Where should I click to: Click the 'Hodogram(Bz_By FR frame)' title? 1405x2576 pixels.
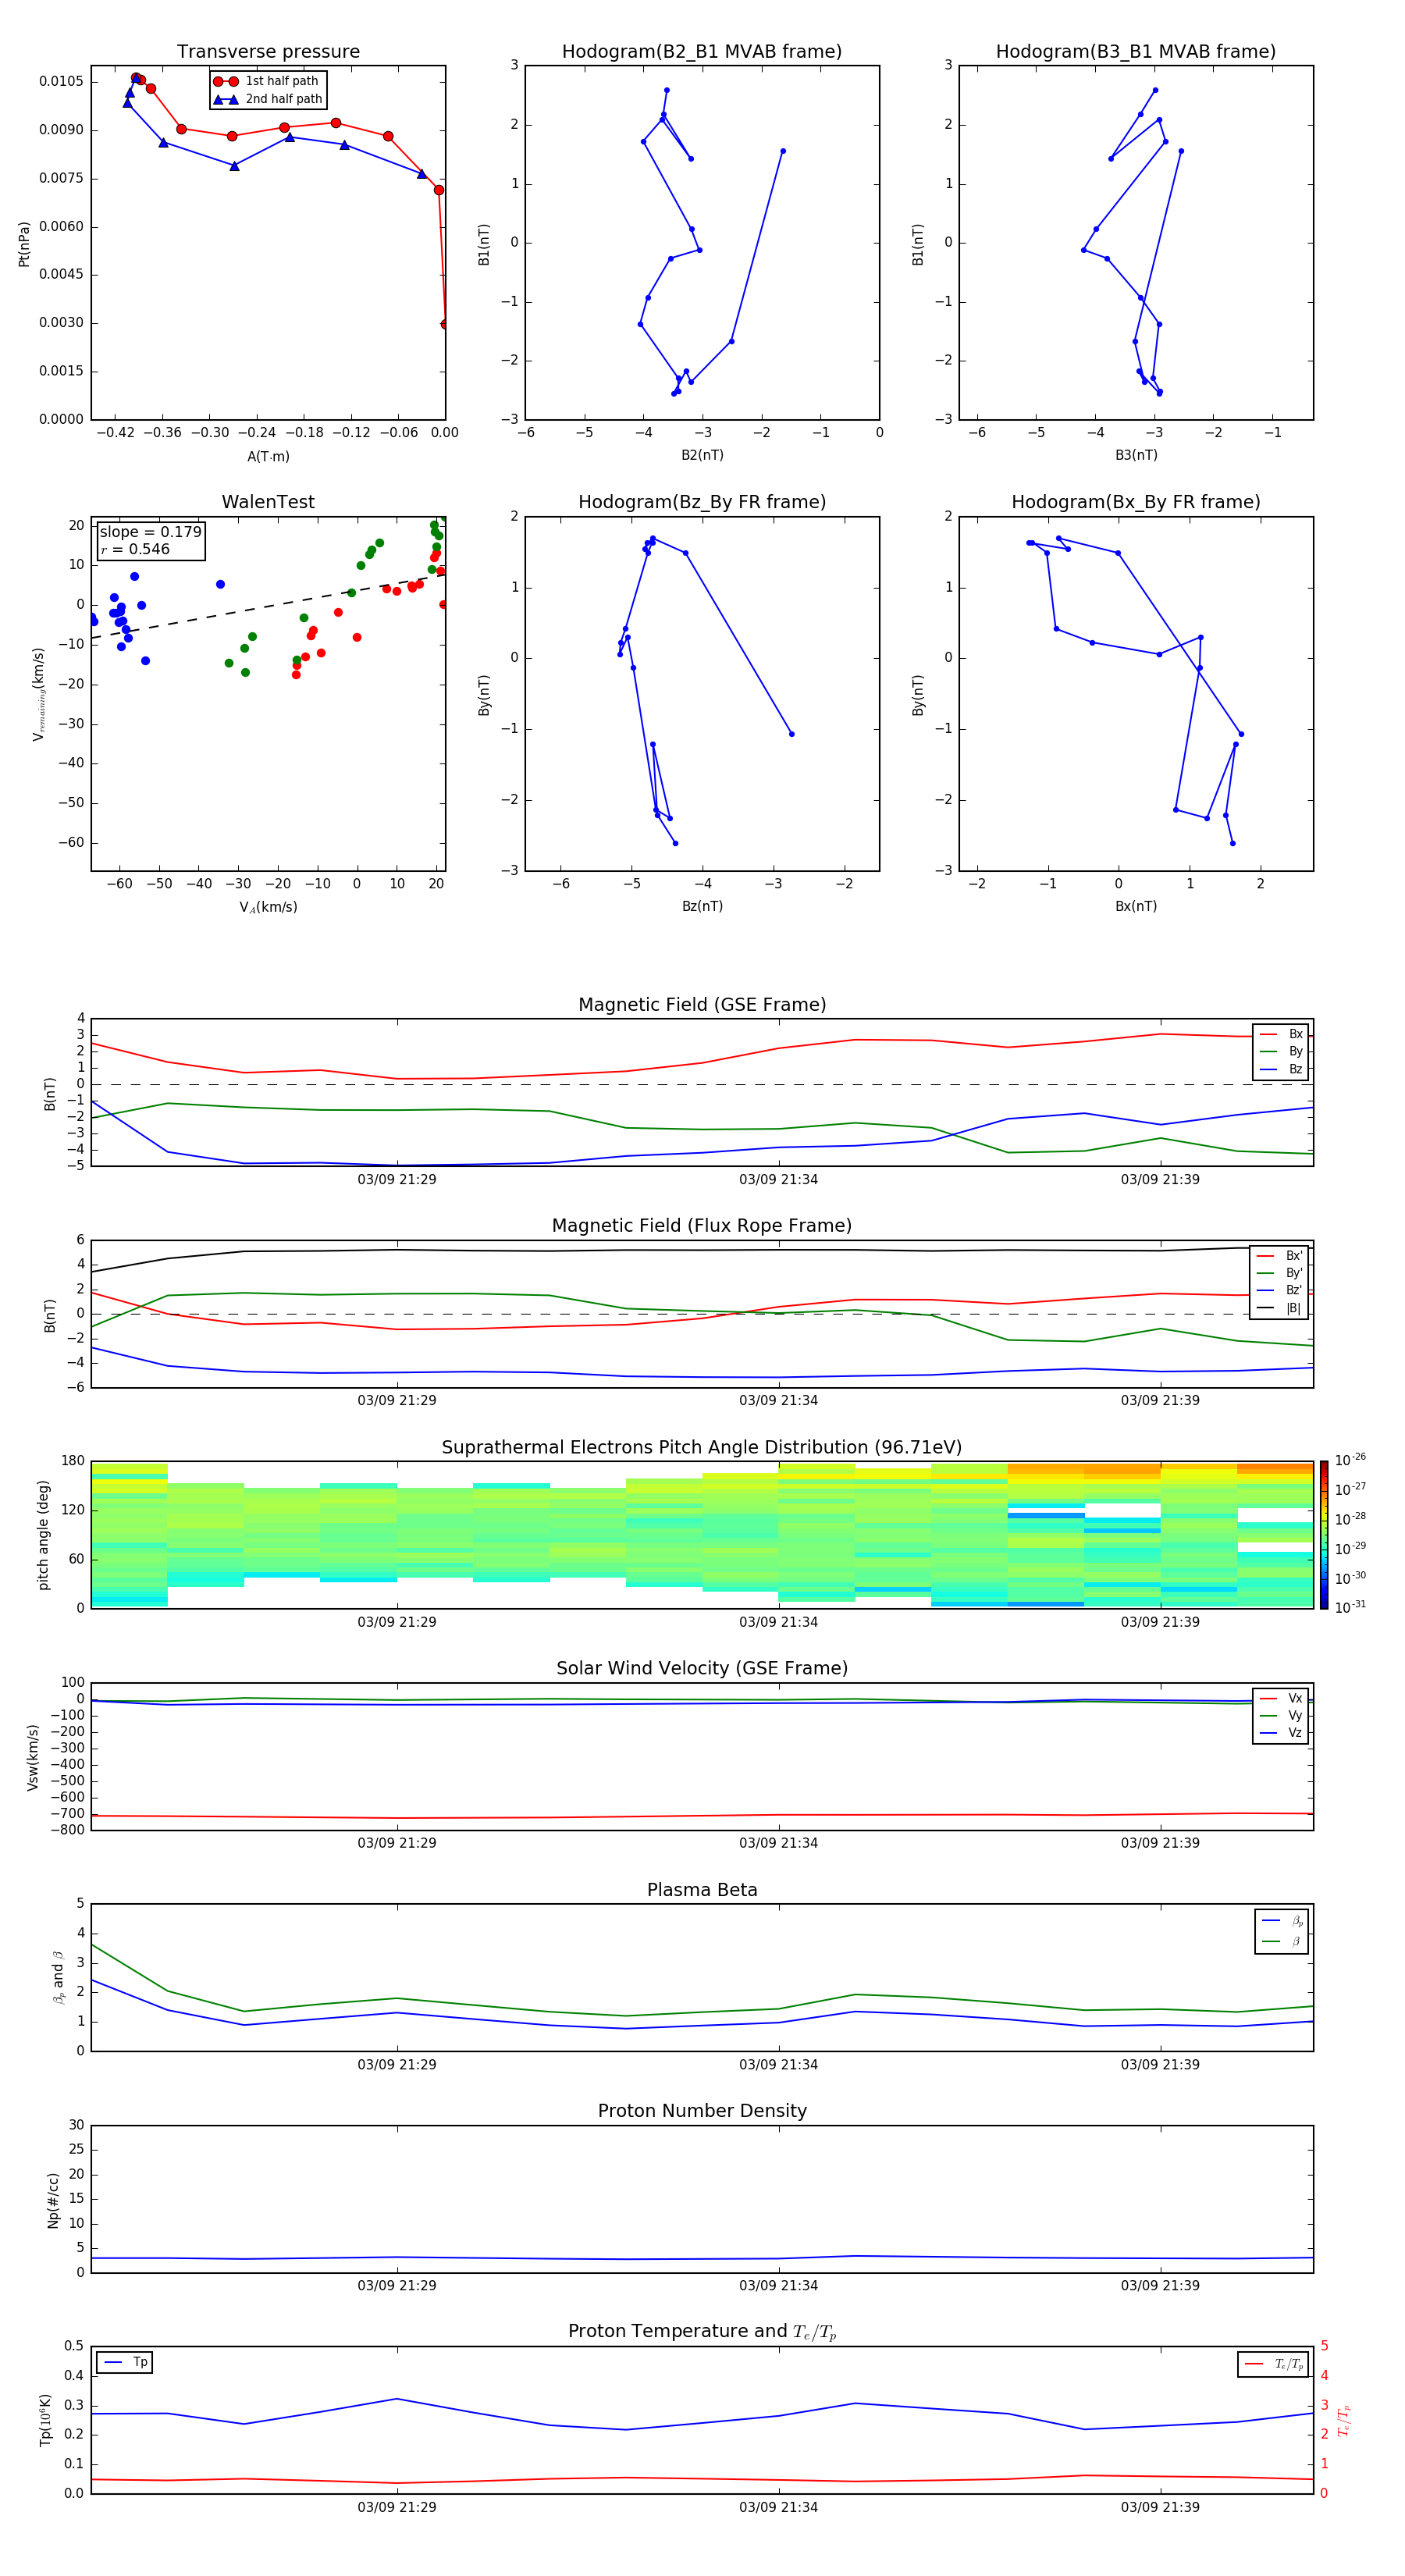[702, 502]
